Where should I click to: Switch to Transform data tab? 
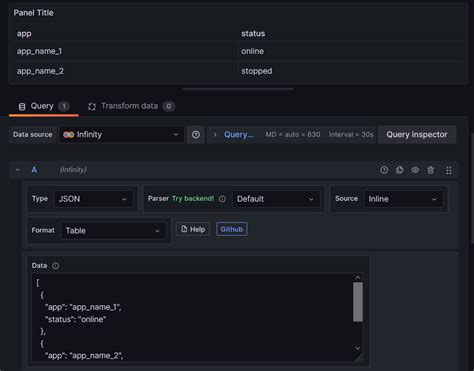[x=131, y=106]
